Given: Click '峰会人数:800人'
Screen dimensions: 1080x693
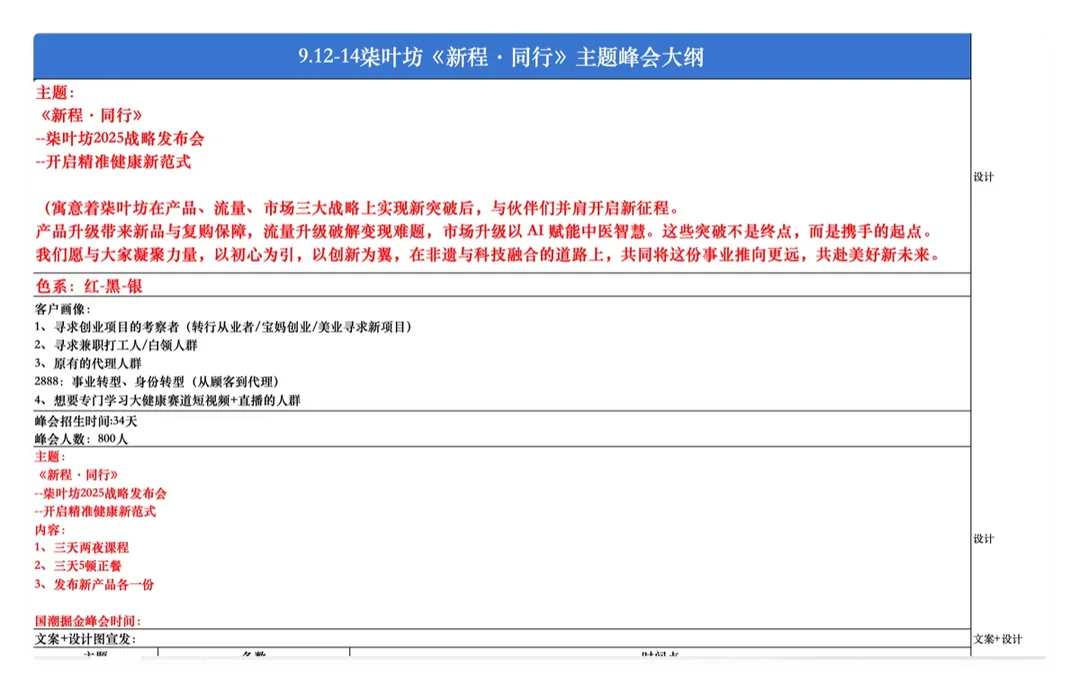Looking at the screenshot, I should pyautogui.click(x=81, y=439).
